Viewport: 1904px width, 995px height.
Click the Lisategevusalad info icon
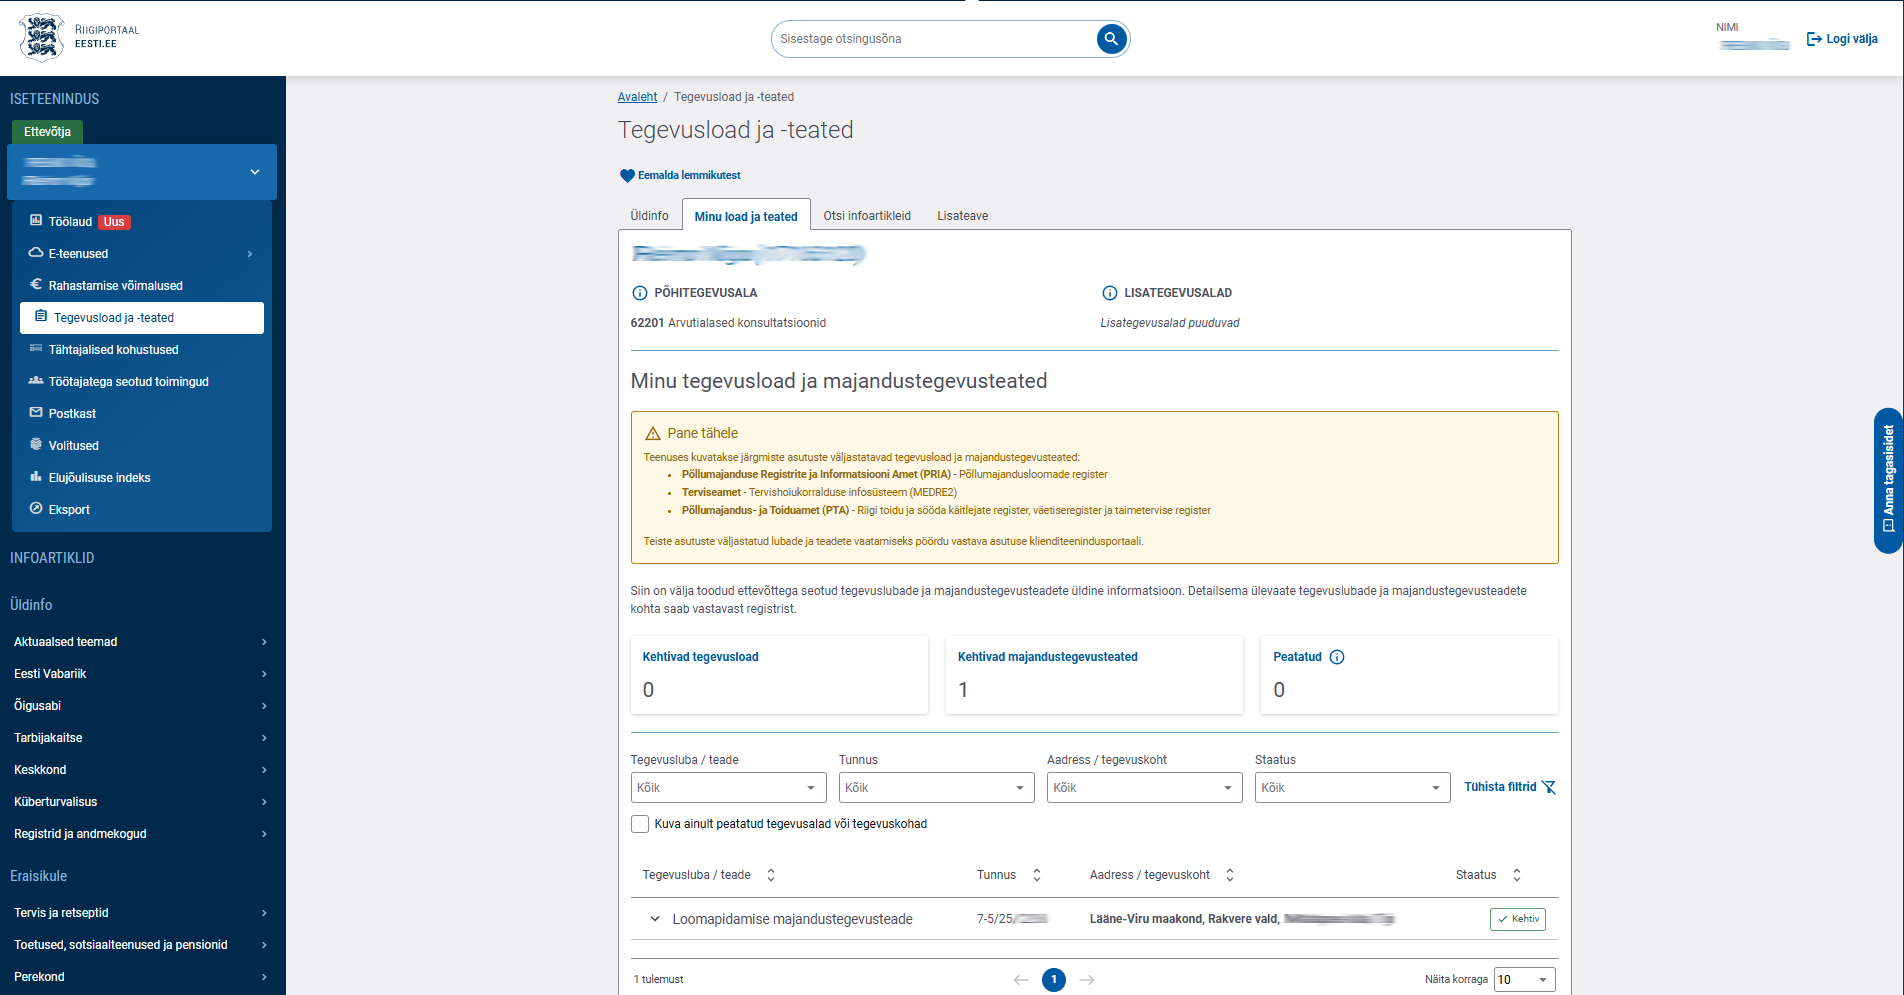(x=1109, y=293)
